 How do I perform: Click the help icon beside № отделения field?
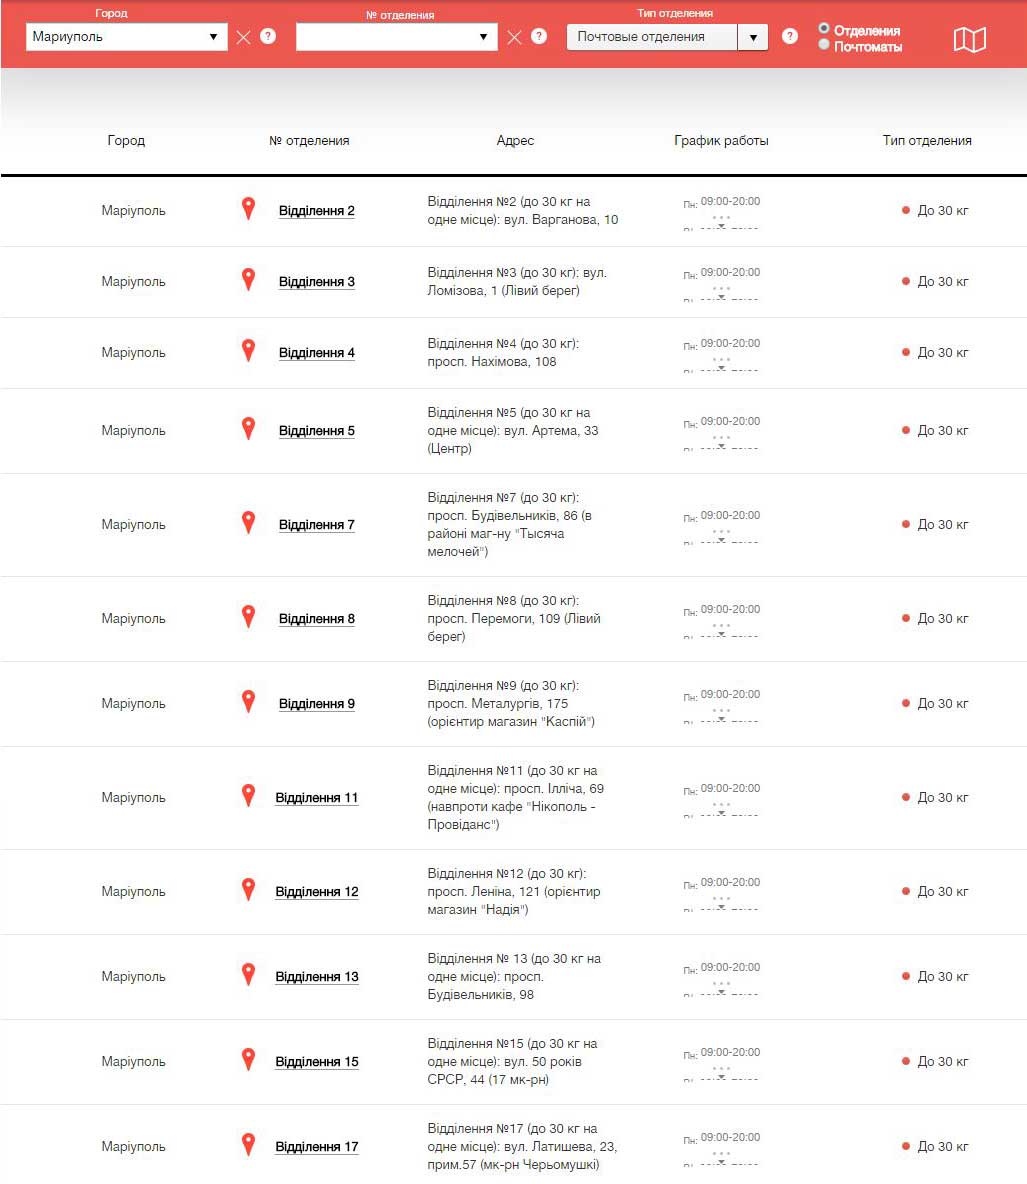[x=539, y=37]
